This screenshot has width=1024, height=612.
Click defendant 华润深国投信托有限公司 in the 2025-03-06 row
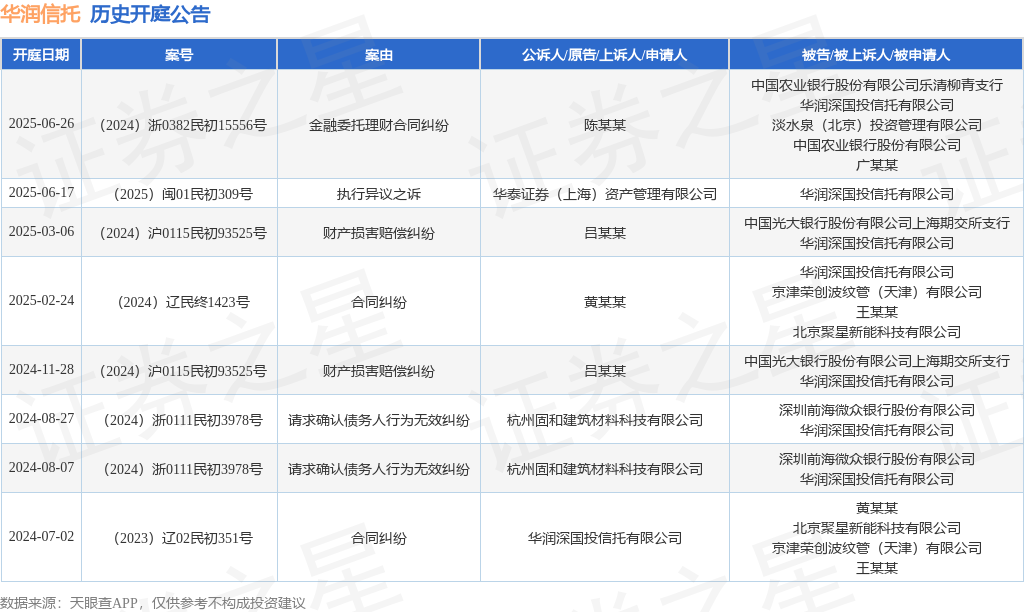(x=876, y=243)
